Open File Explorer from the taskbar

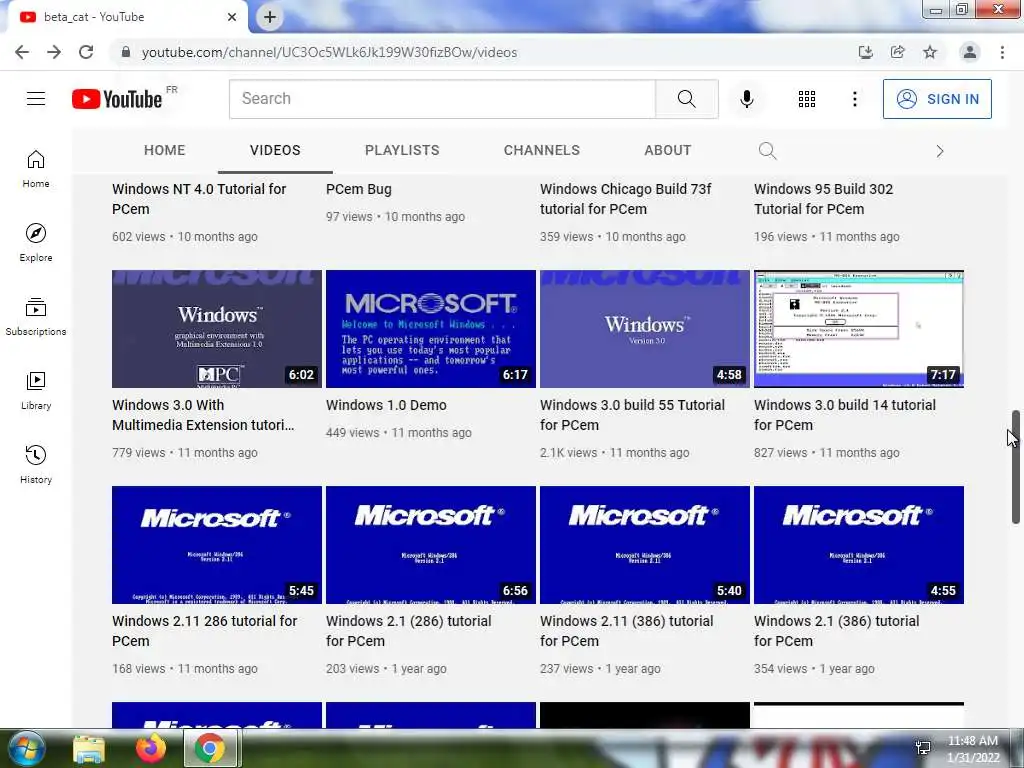coord(89,749)
